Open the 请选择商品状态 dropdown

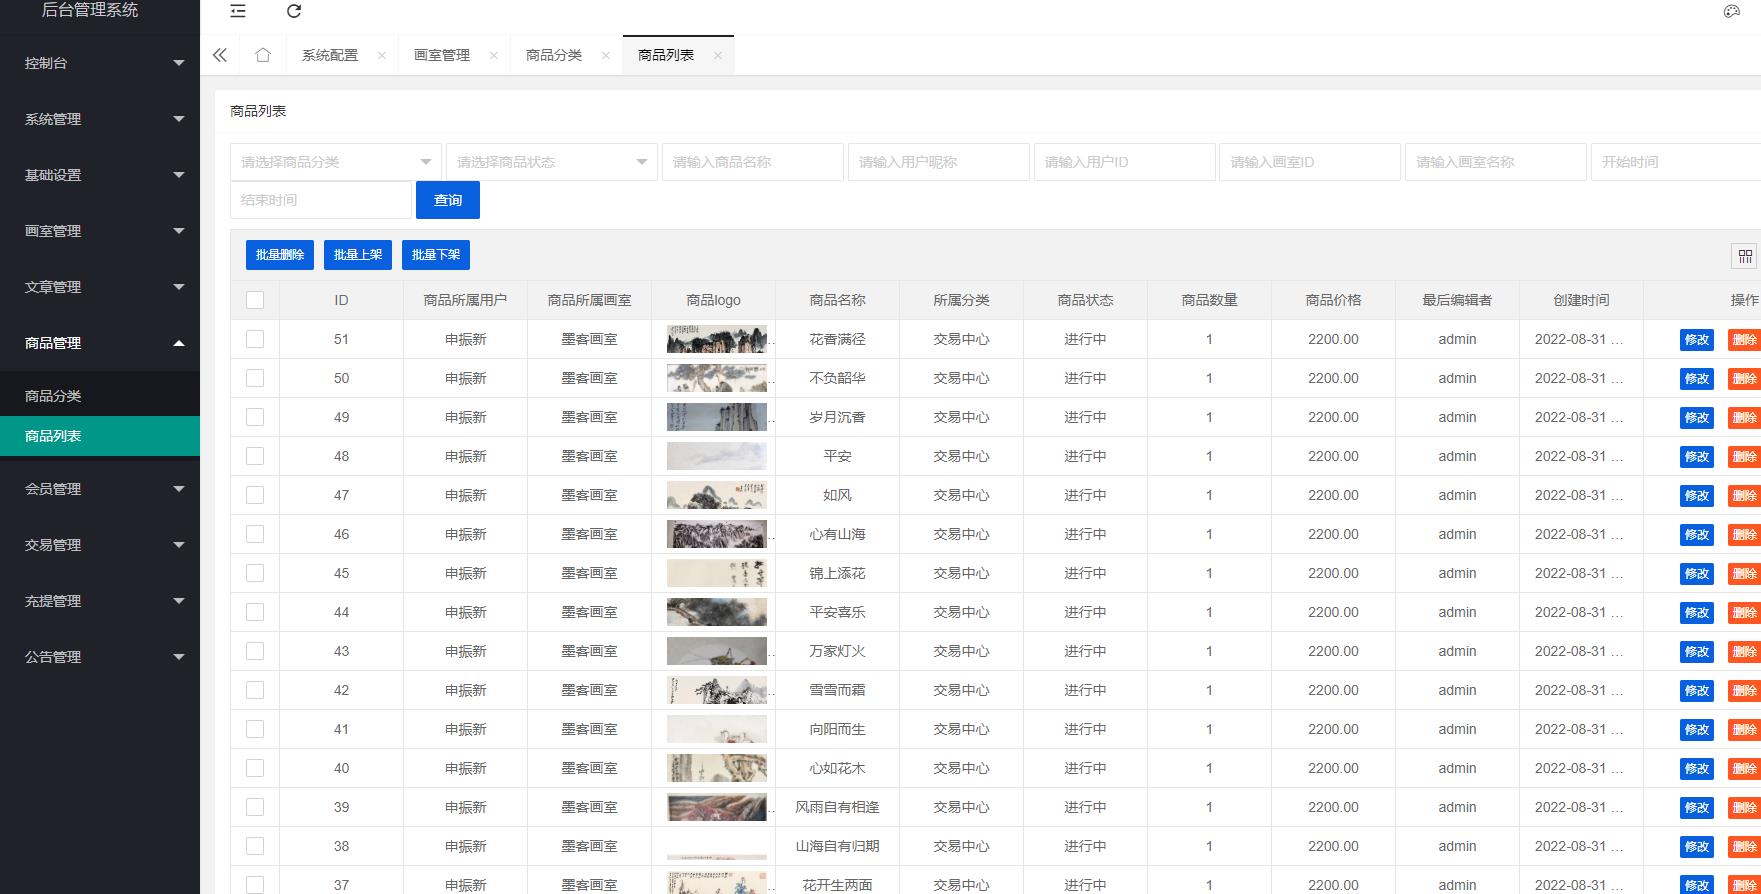[551, 162]
